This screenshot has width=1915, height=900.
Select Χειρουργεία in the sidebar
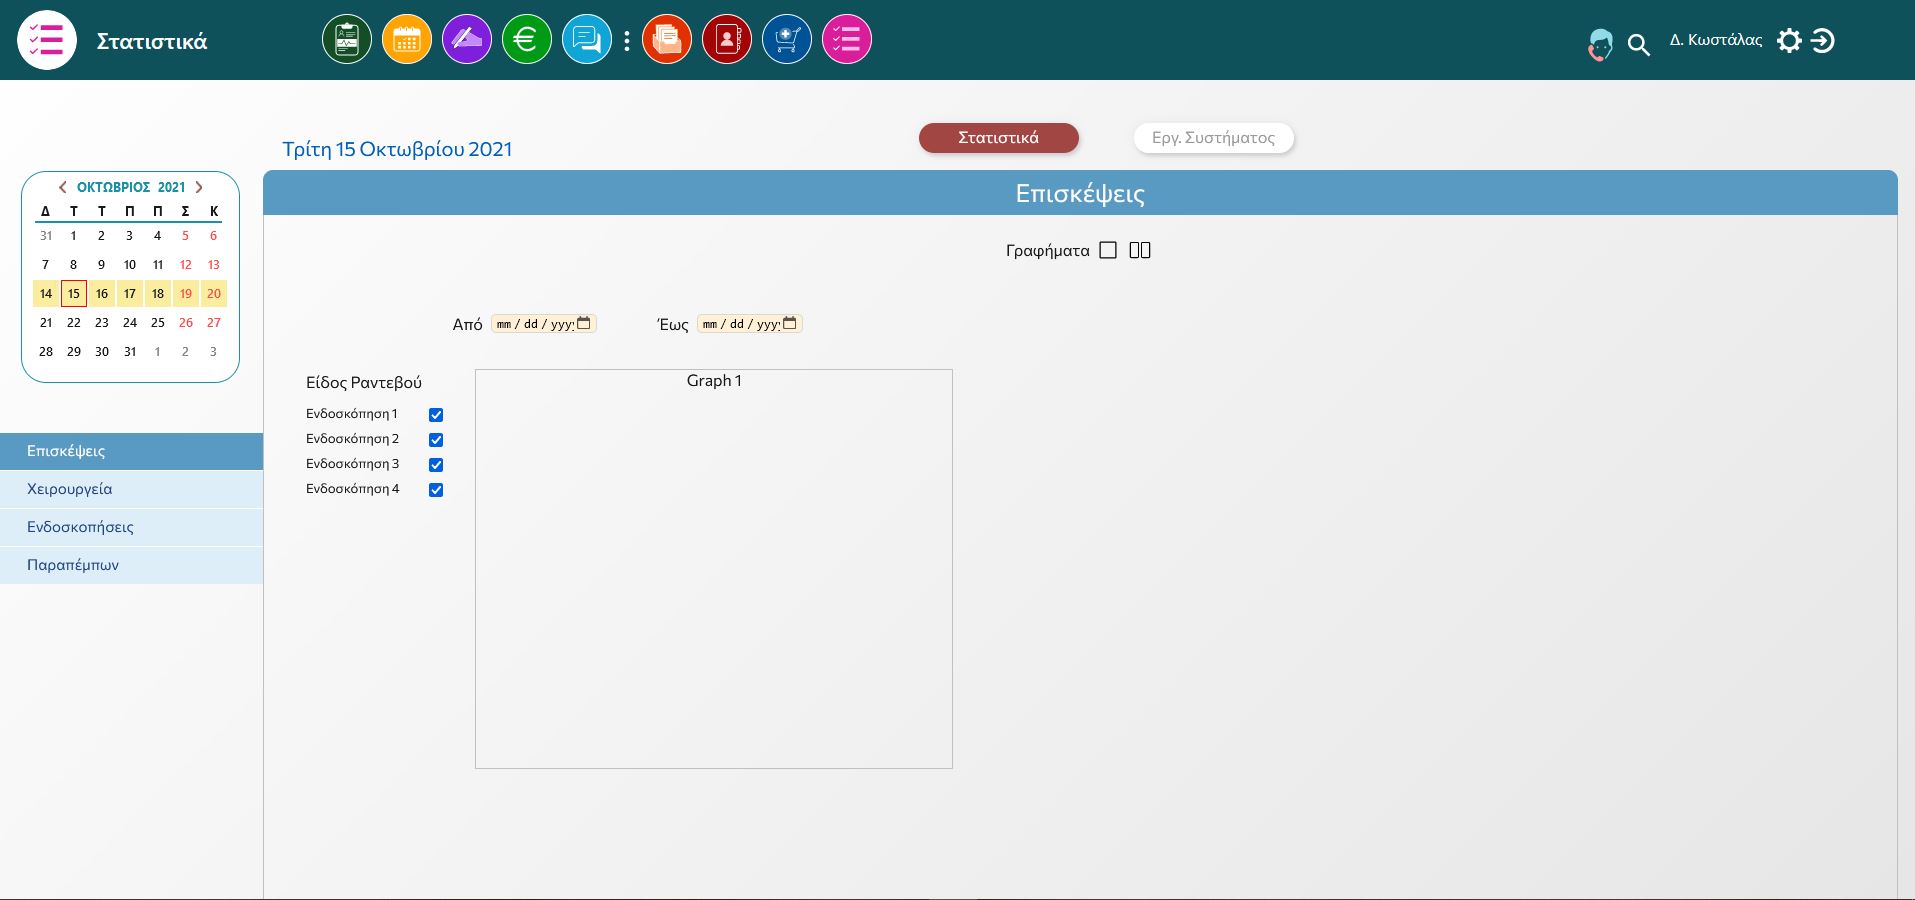point(131,489)
